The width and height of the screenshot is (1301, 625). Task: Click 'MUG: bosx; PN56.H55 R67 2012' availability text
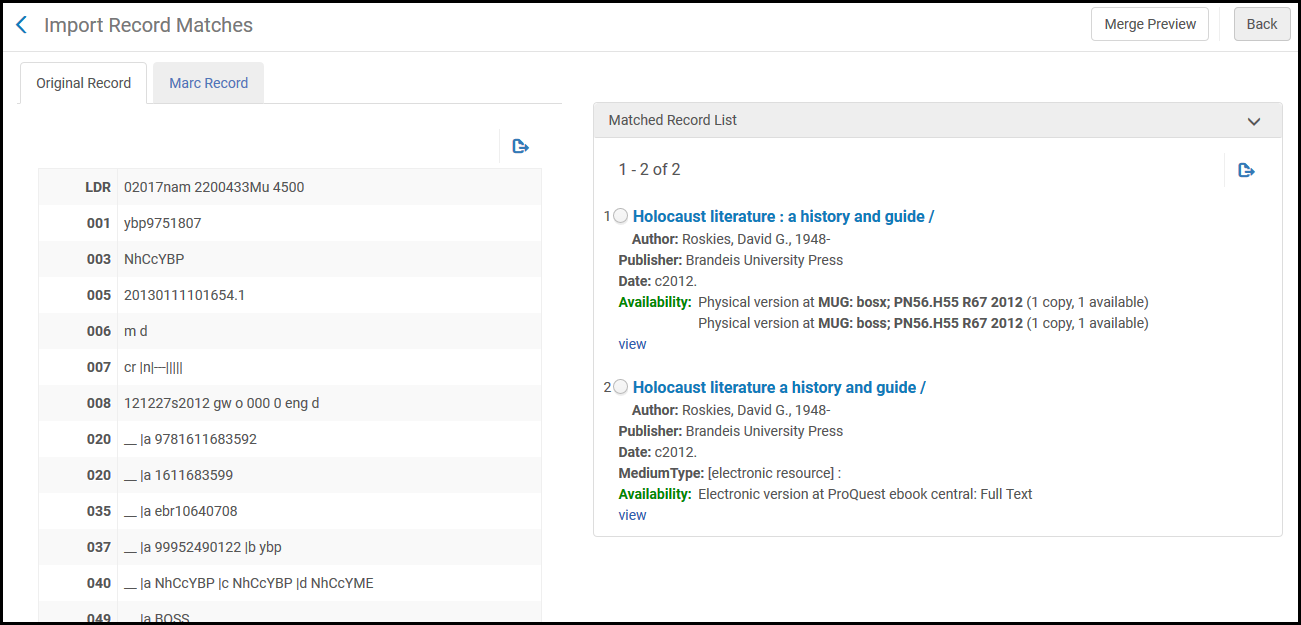pyautogui.click(x=920, y=302)
